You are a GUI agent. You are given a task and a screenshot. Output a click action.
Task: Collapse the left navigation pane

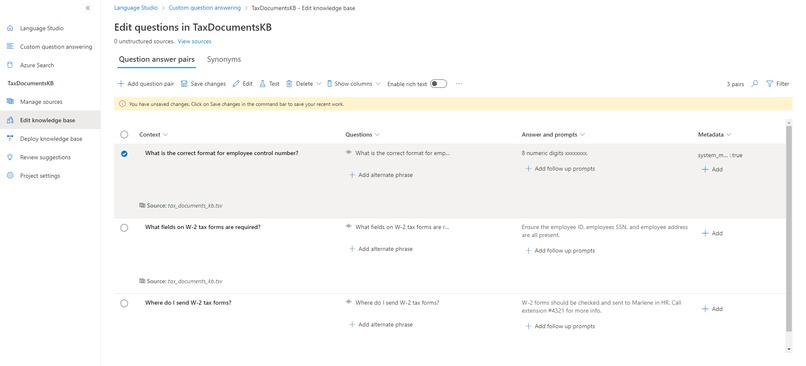tap(88, 8)
